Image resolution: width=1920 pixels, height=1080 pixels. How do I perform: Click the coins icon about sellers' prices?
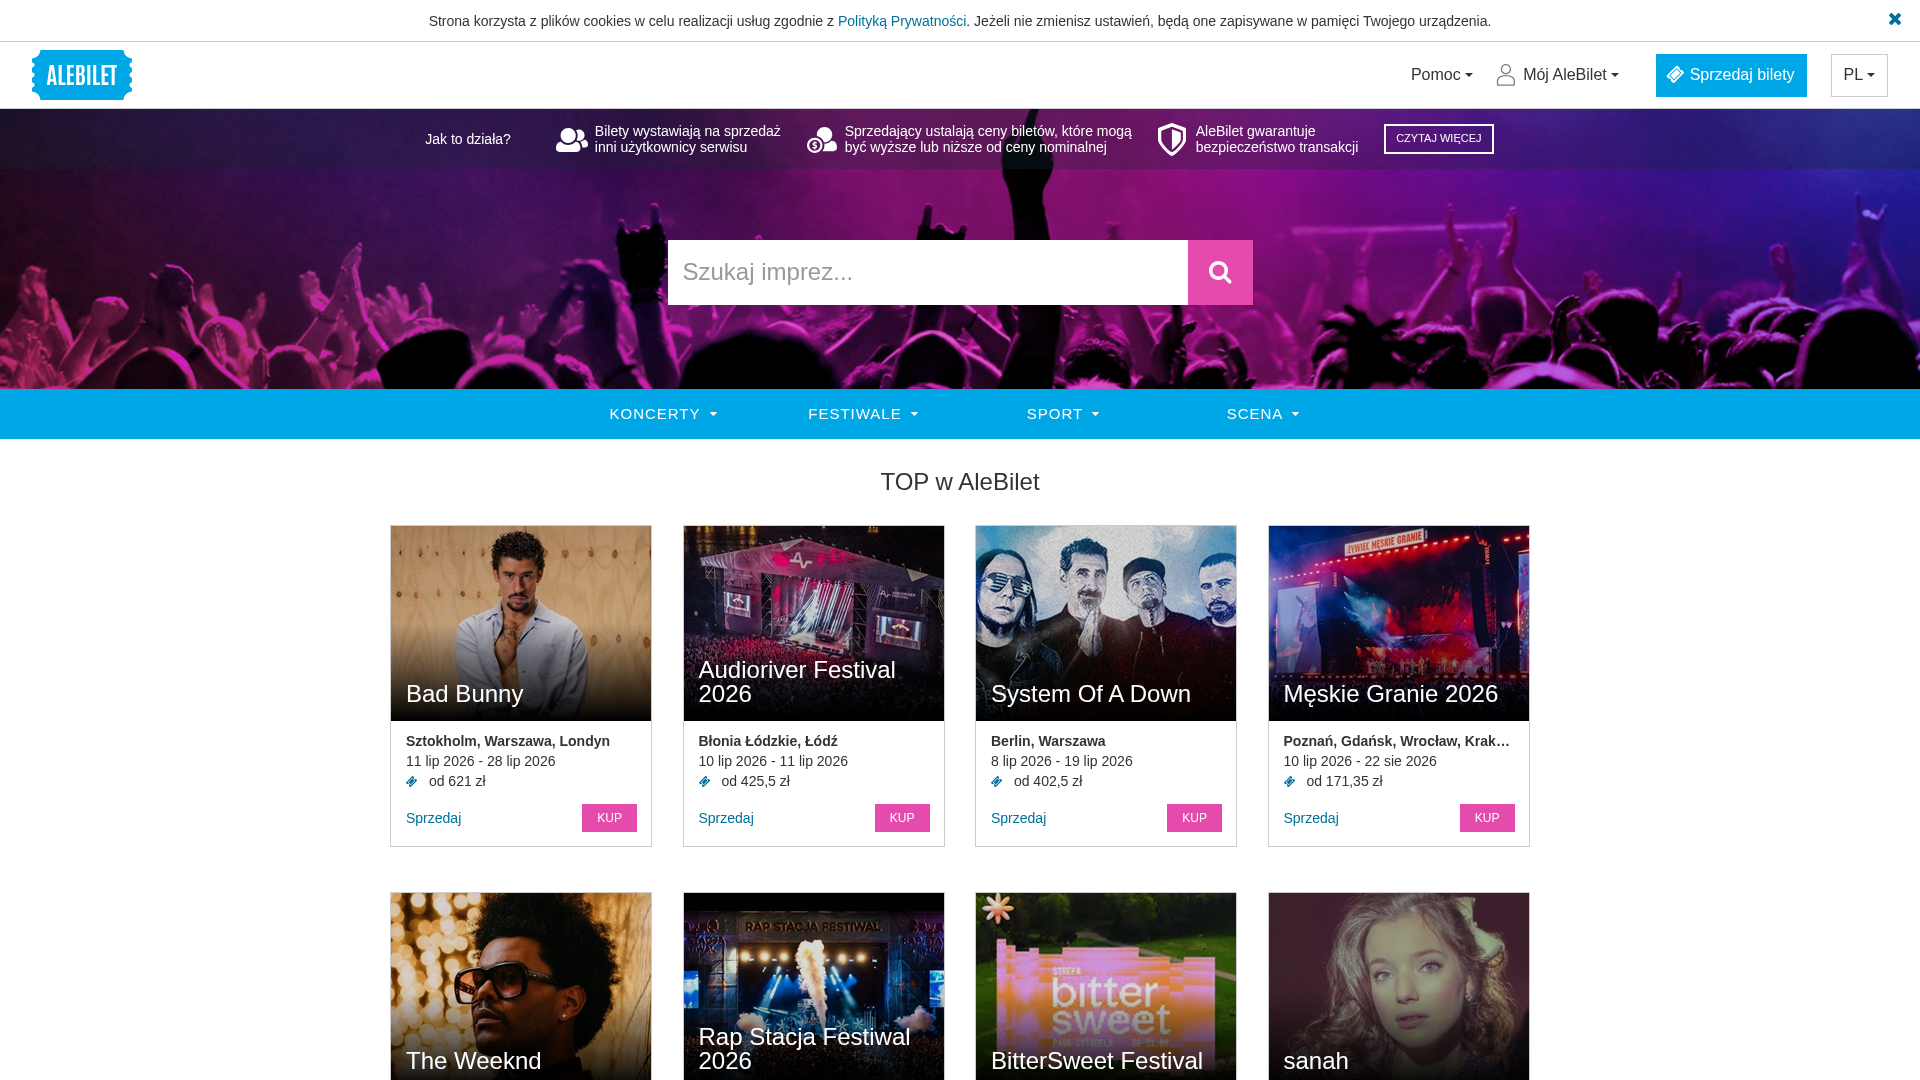822,139
